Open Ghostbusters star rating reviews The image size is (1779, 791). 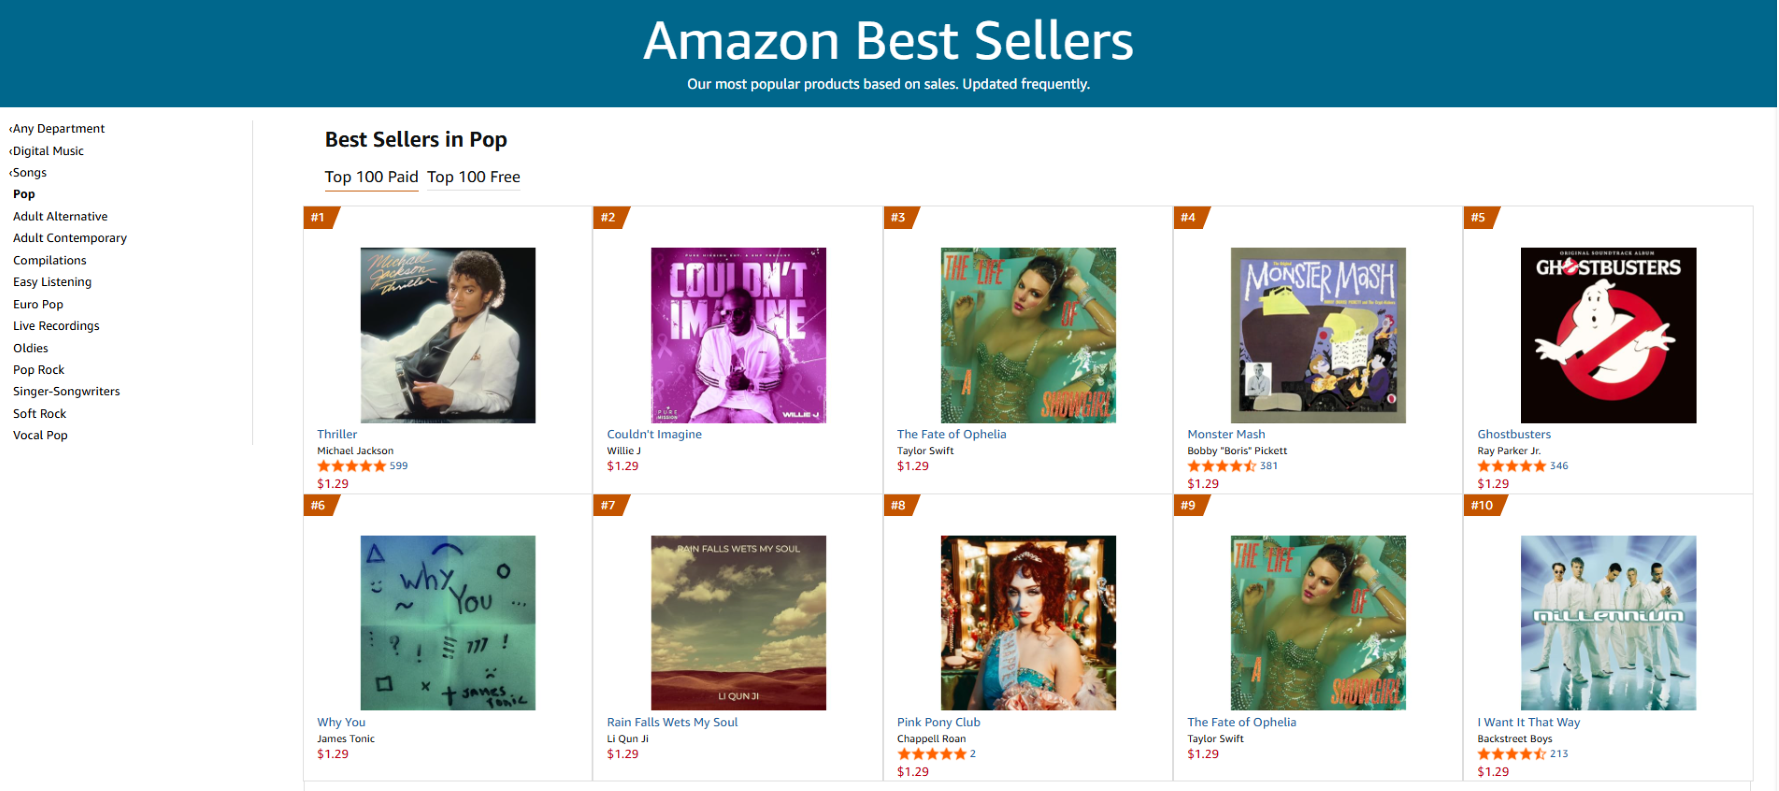pyautogui.click(x=1511, y=466)
